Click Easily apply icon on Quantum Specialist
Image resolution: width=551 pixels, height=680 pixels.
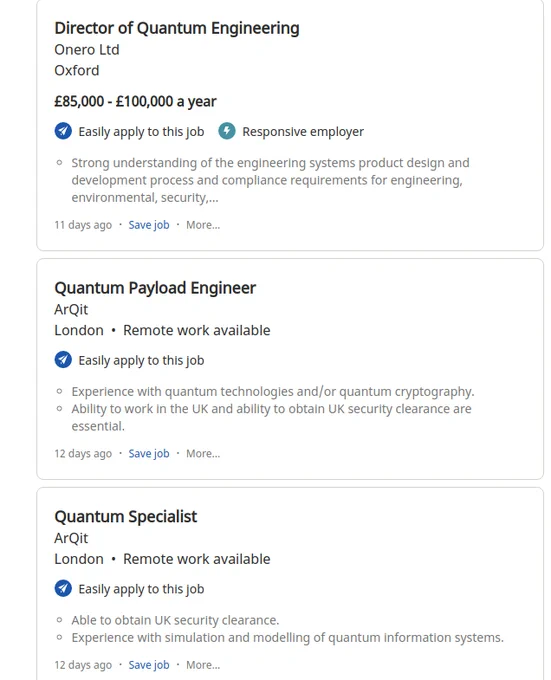pyautogui.click(x=63, y=588)
